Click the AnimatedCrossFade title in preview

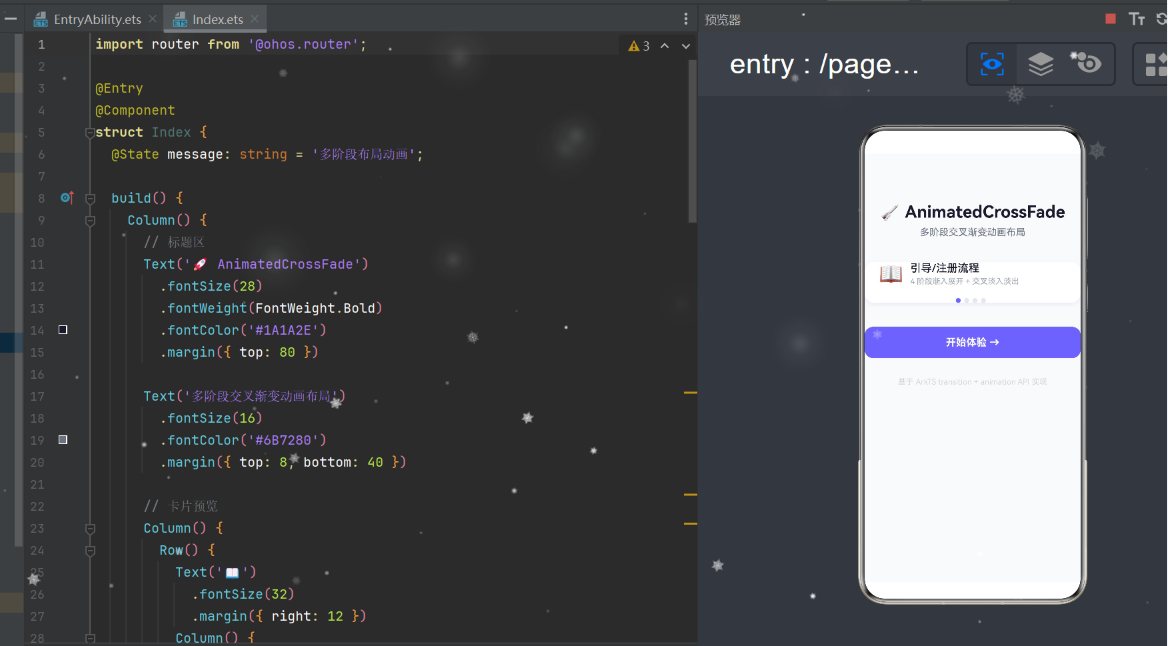[985, 212]
